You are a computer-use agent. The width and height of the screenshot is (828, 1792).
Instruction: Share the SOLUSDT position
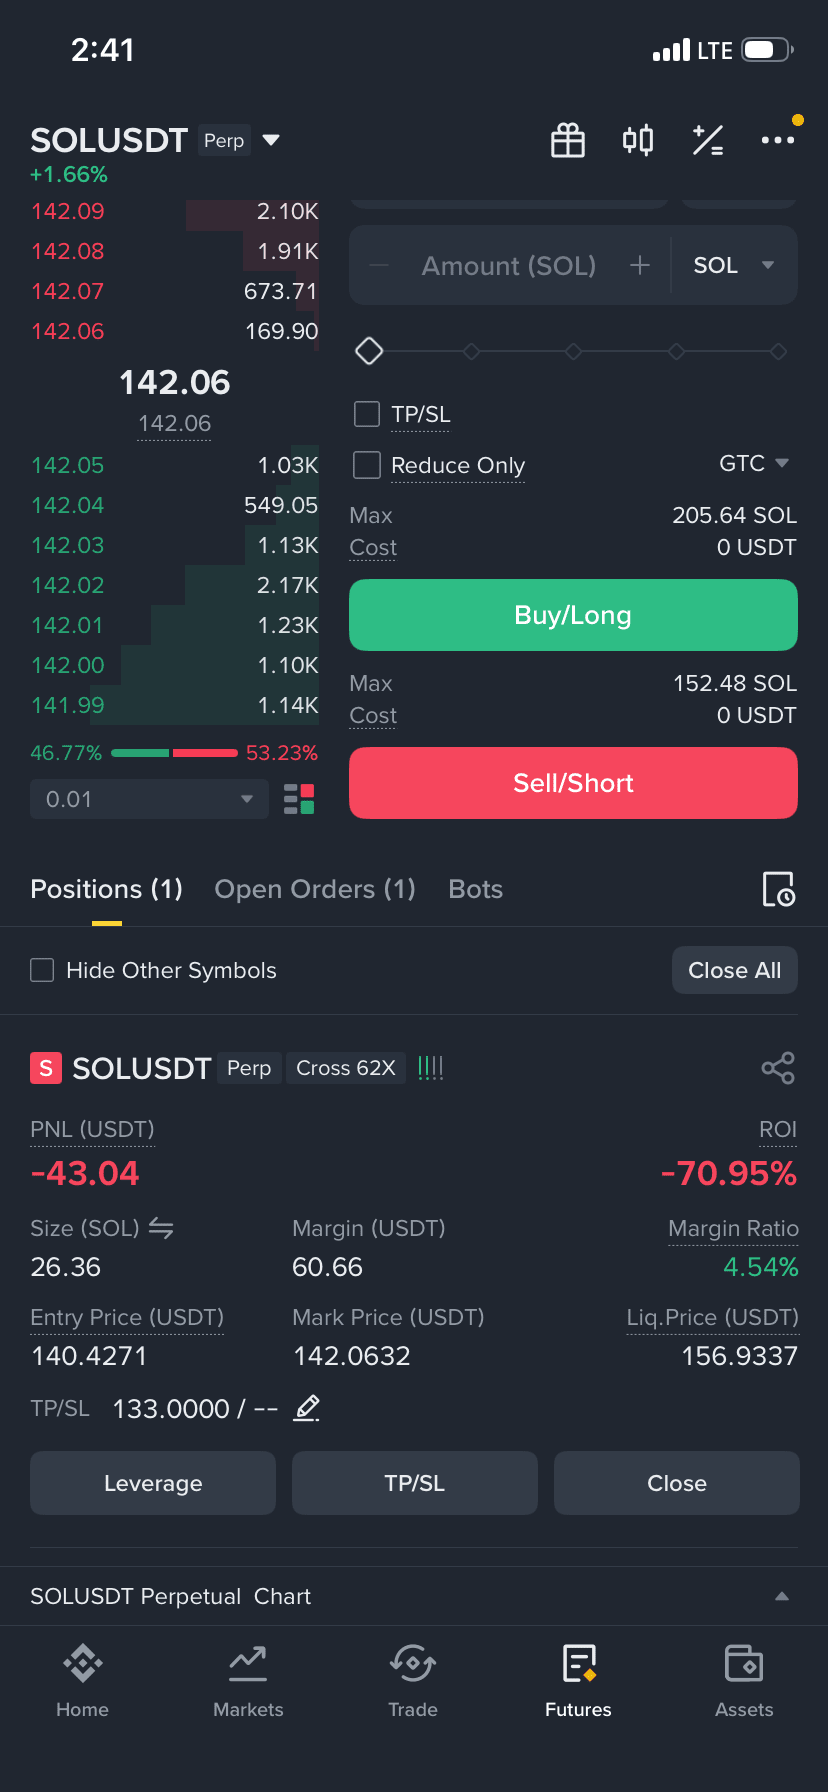778,1068
